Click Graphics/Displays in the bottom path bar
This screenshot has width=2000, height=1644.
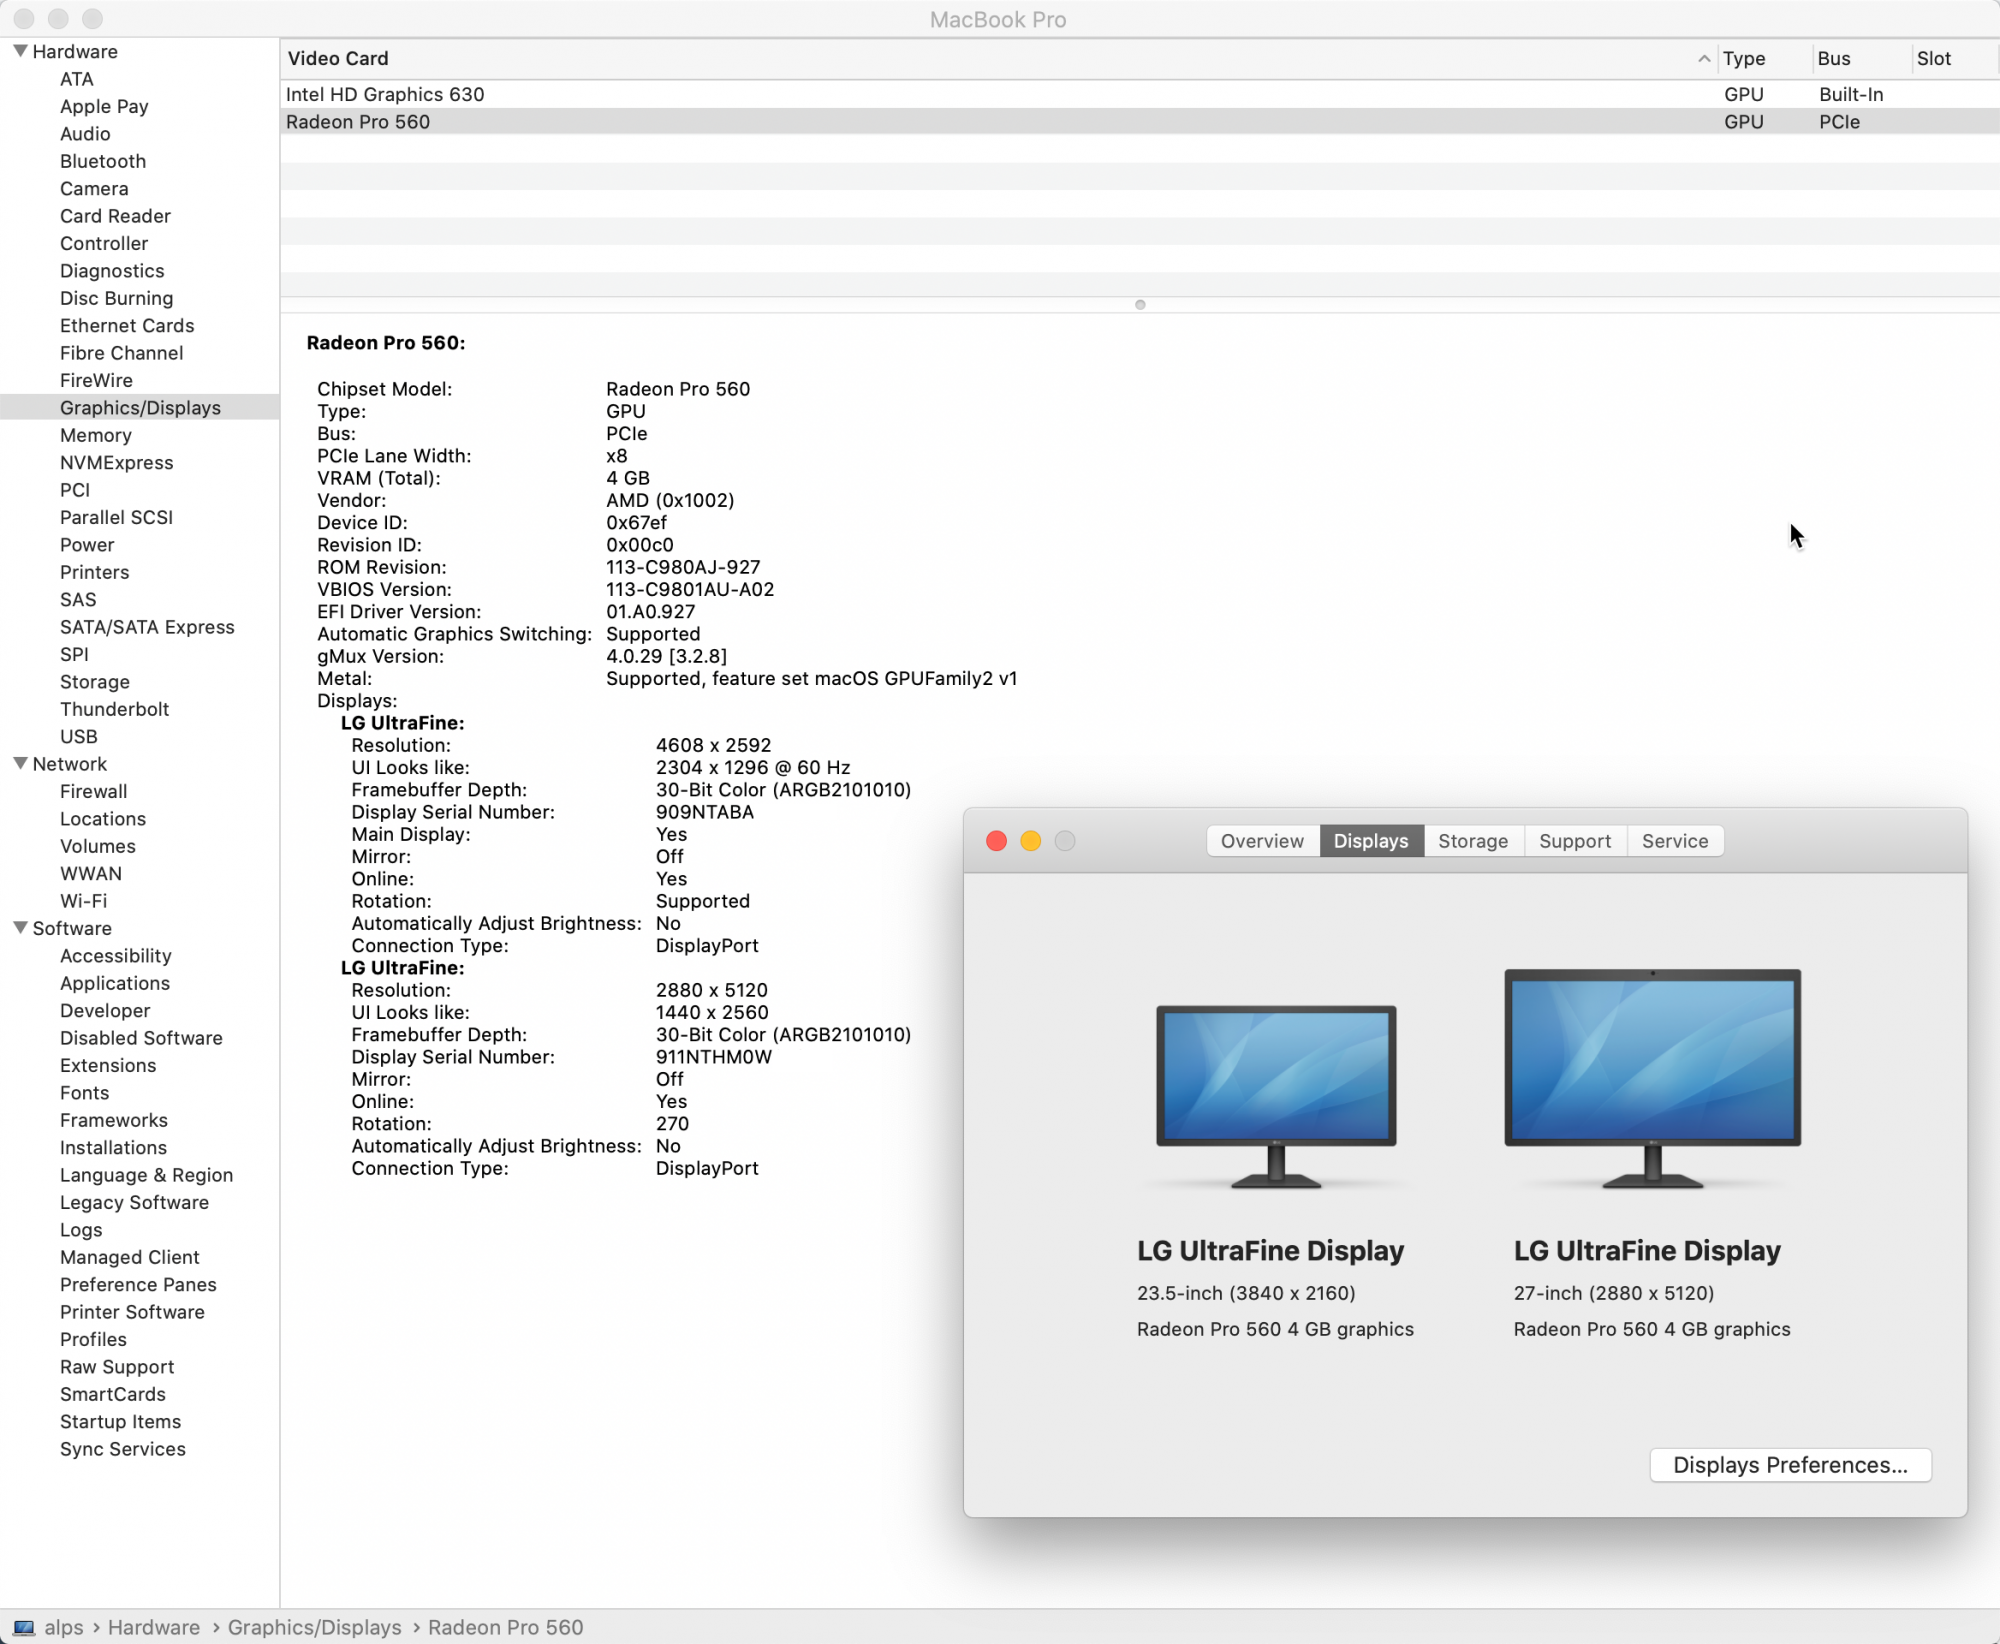click(x=315, y=1627)
